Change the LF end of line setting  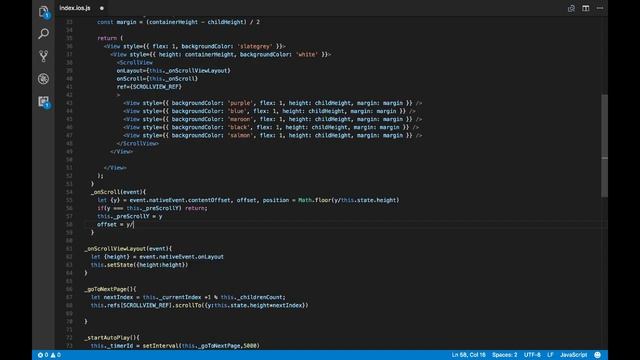click(550, 355)
